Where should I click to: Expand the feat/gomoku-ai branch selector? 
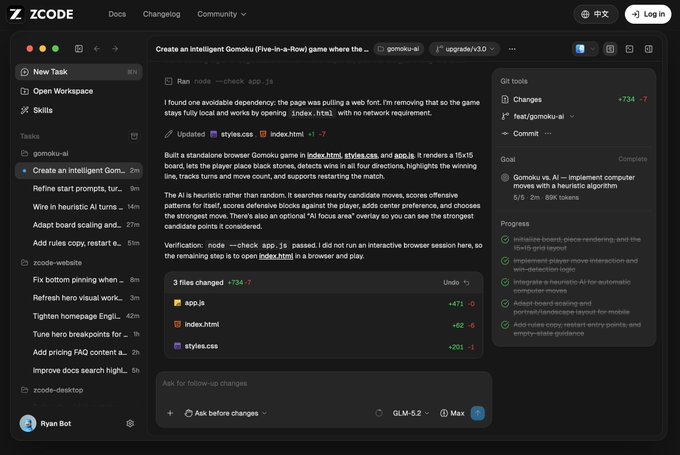pos(538,116)
